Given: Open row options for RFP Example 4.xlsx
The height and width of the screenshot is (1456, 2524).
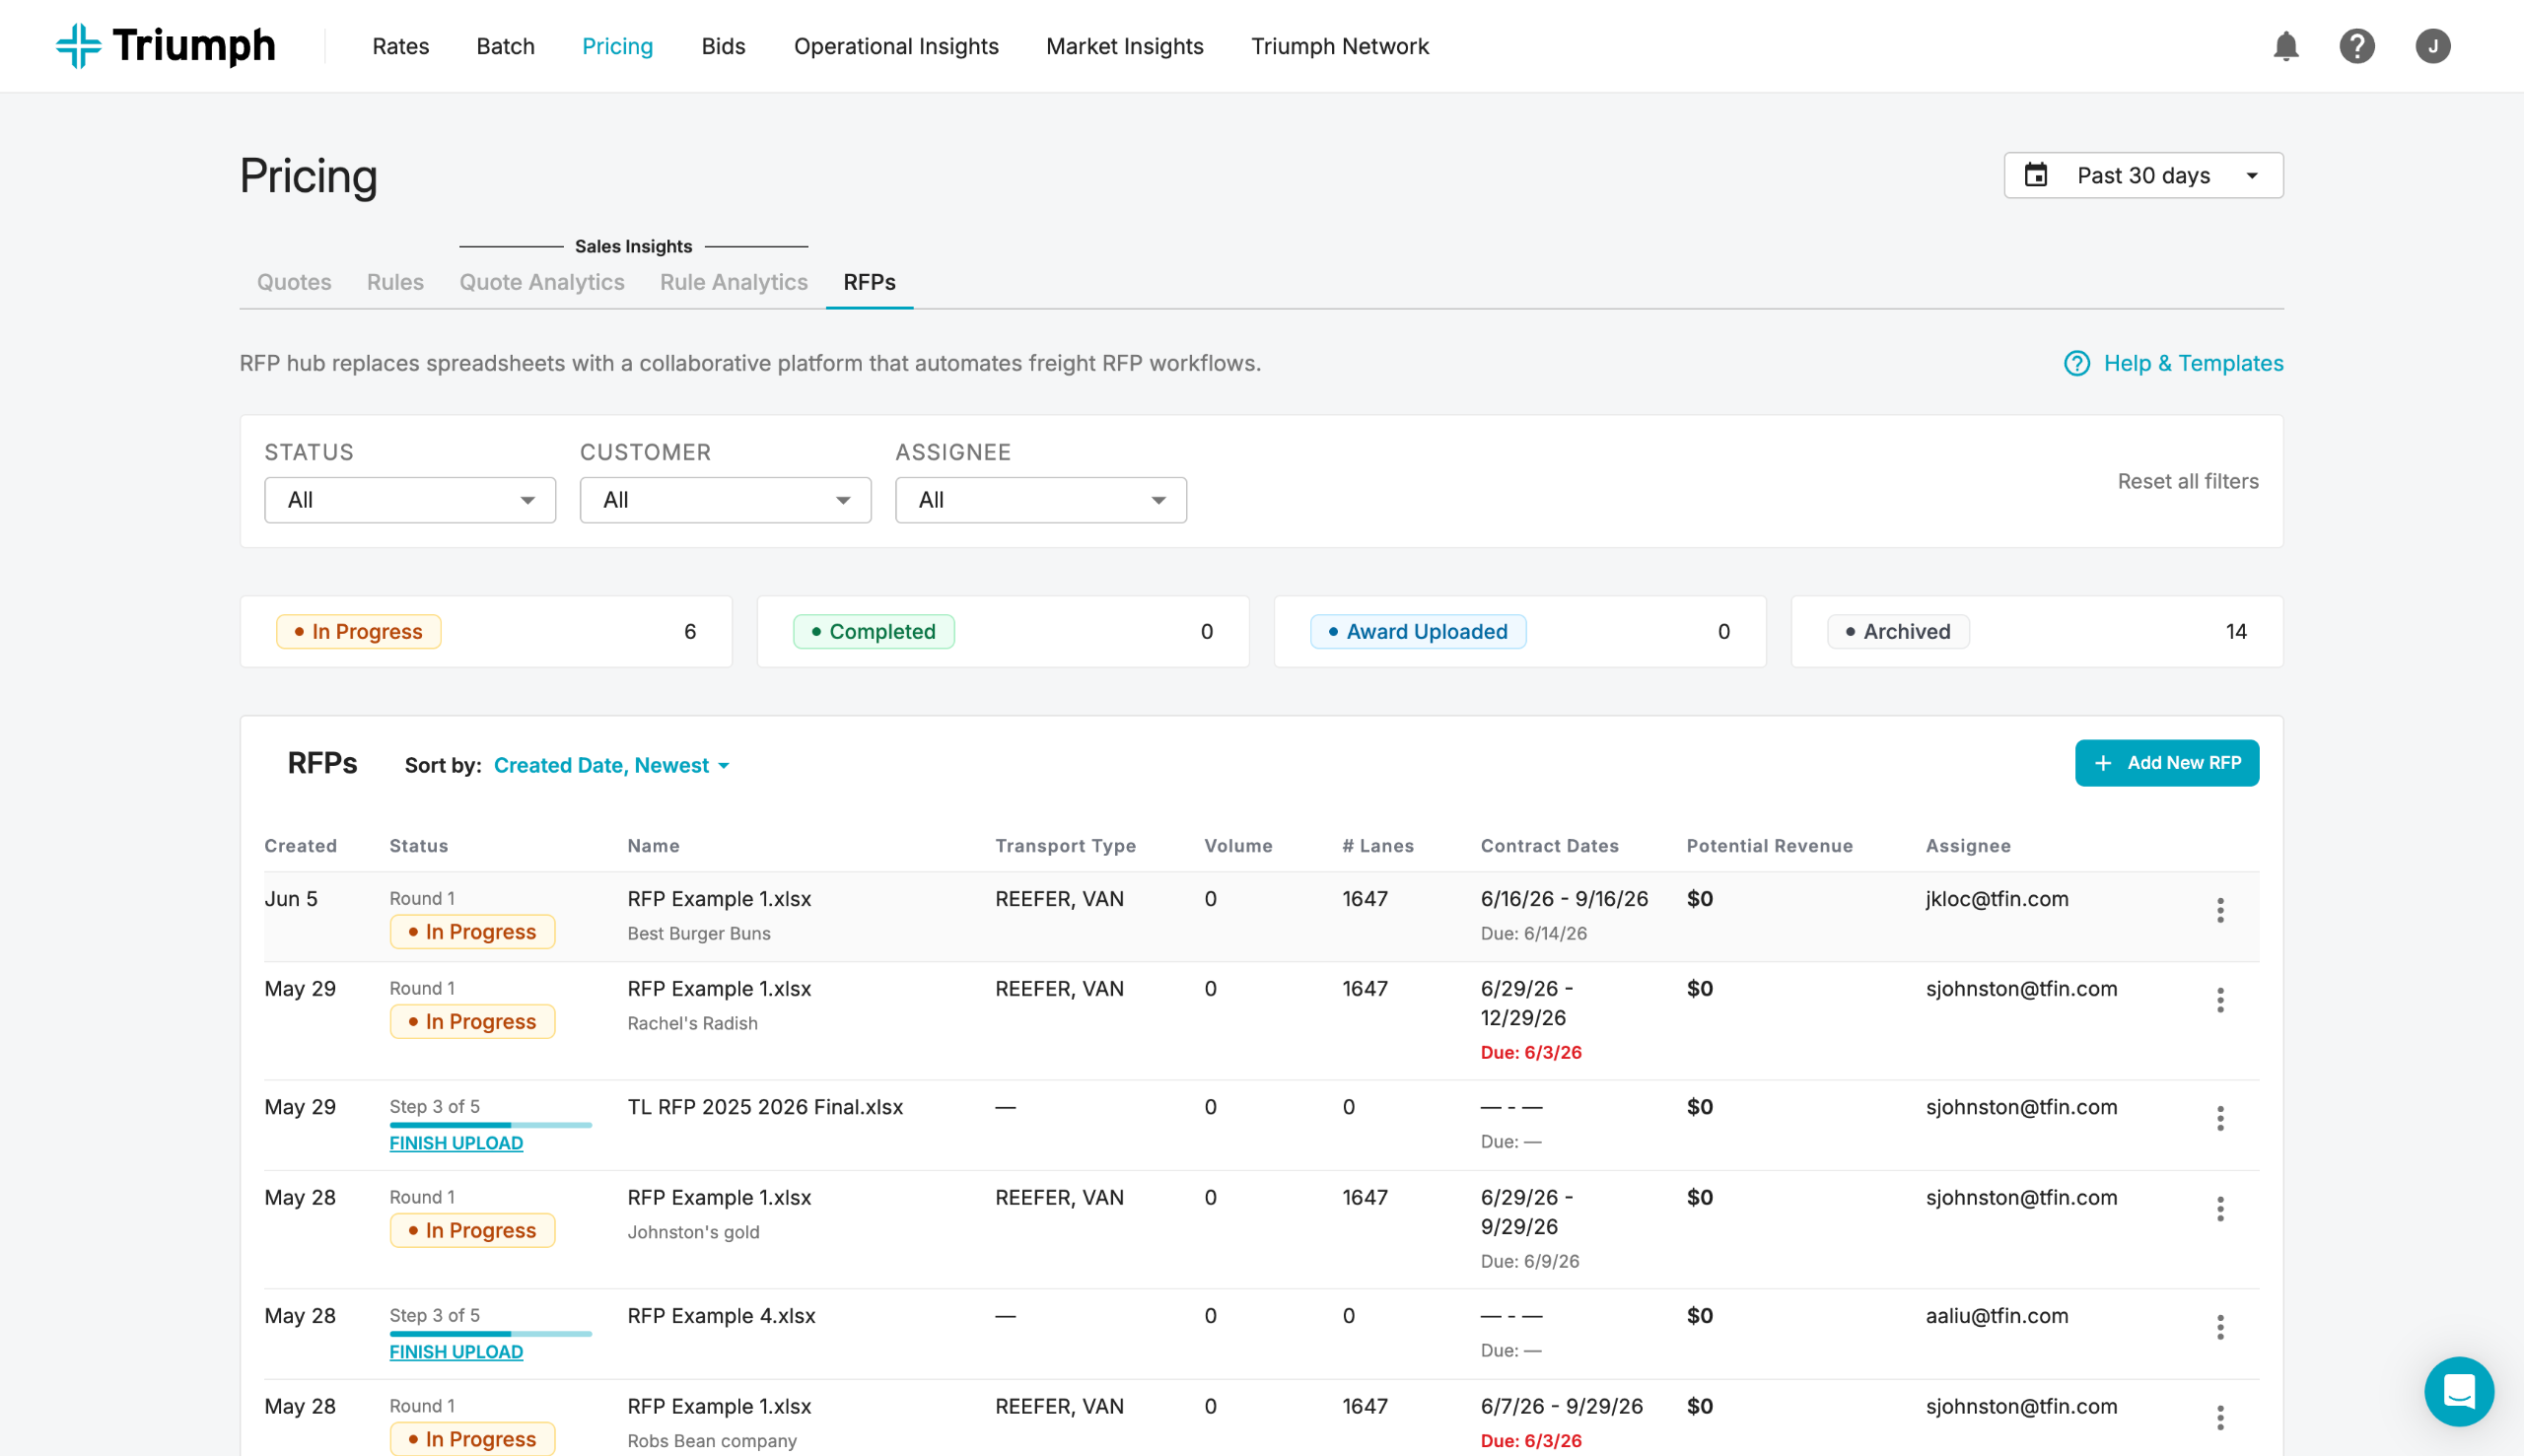Looking at the screenshot, I should 2219,1327.
